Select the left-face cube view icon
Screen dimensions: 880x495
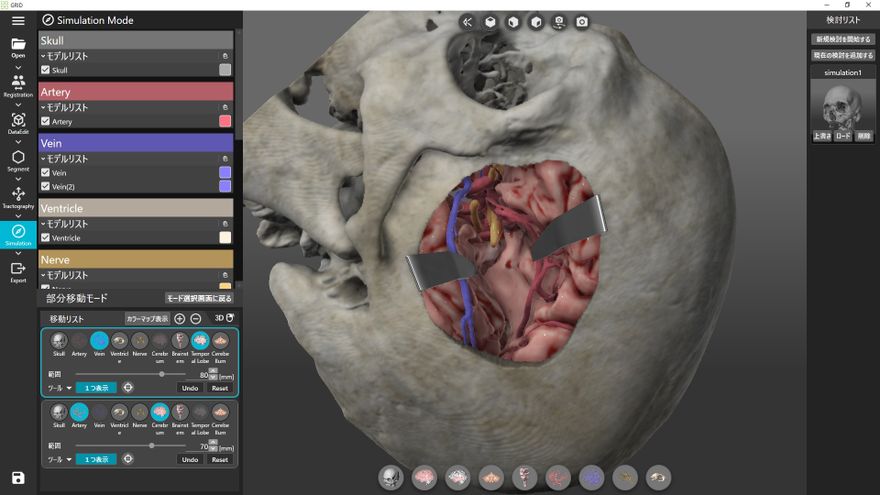click(513, 22)
